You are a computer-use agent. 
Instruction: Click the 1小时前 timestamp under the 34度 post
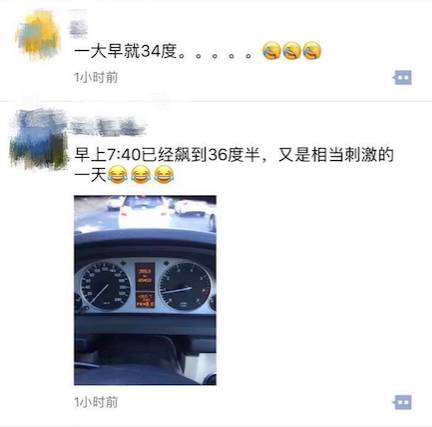coord(96,78)
